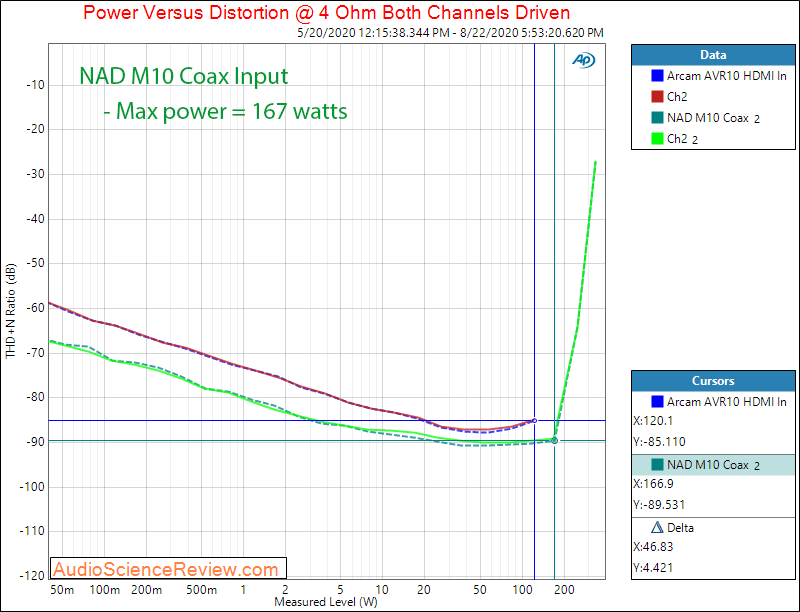The height and width of the screenshot is (612, 800).
Task: Click the 'Measured Level (W)' axis label
Action: click(x=326, y=602)
